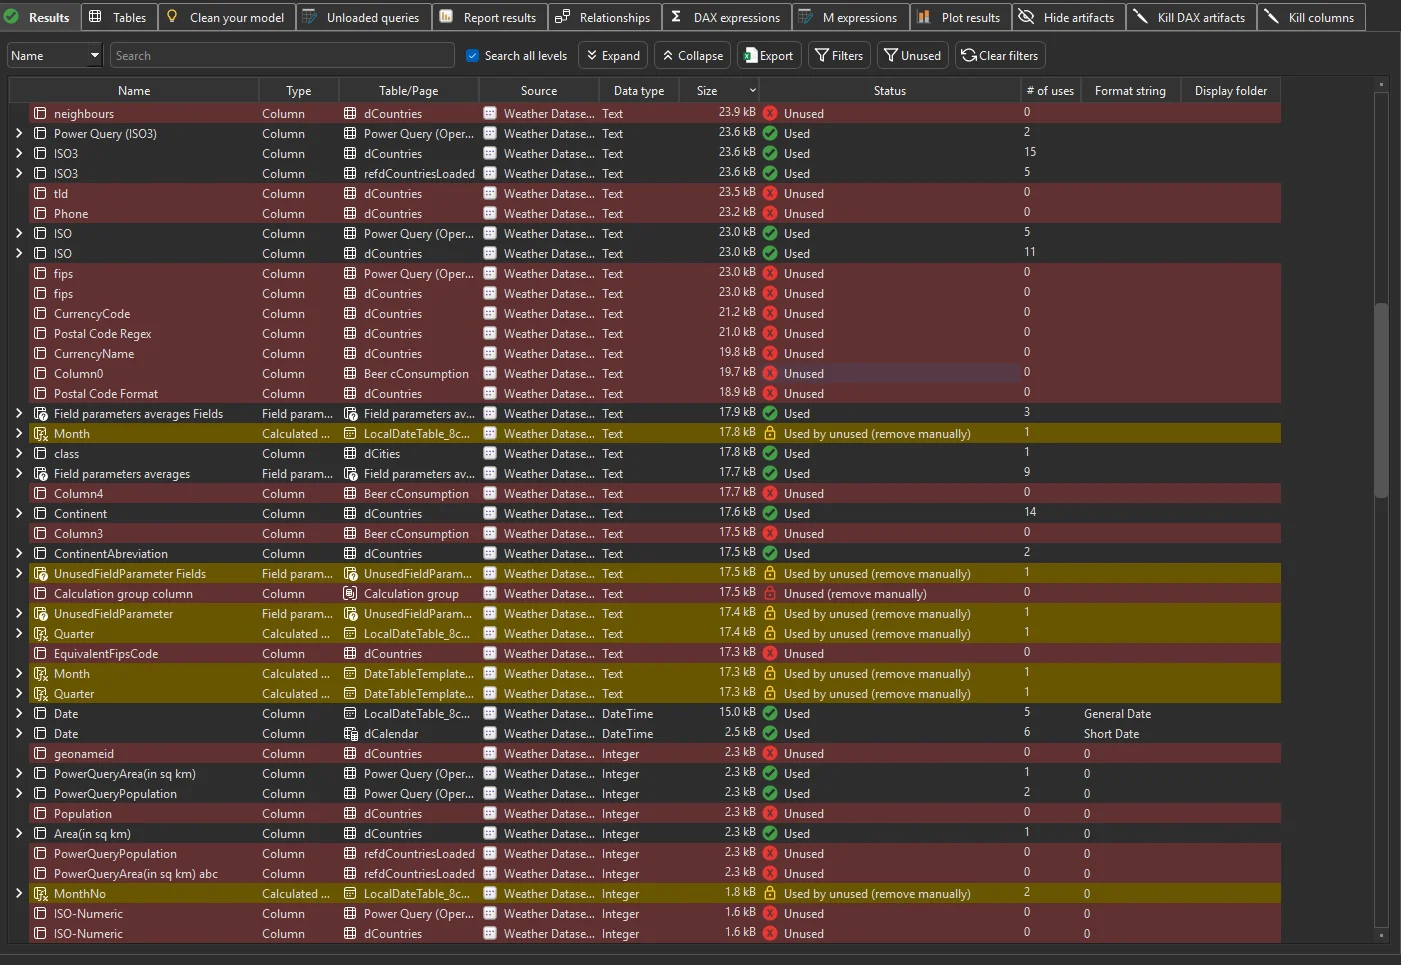Switch to the Tables tab
This screenshot has width=1401, height=965.
point(117,17)
